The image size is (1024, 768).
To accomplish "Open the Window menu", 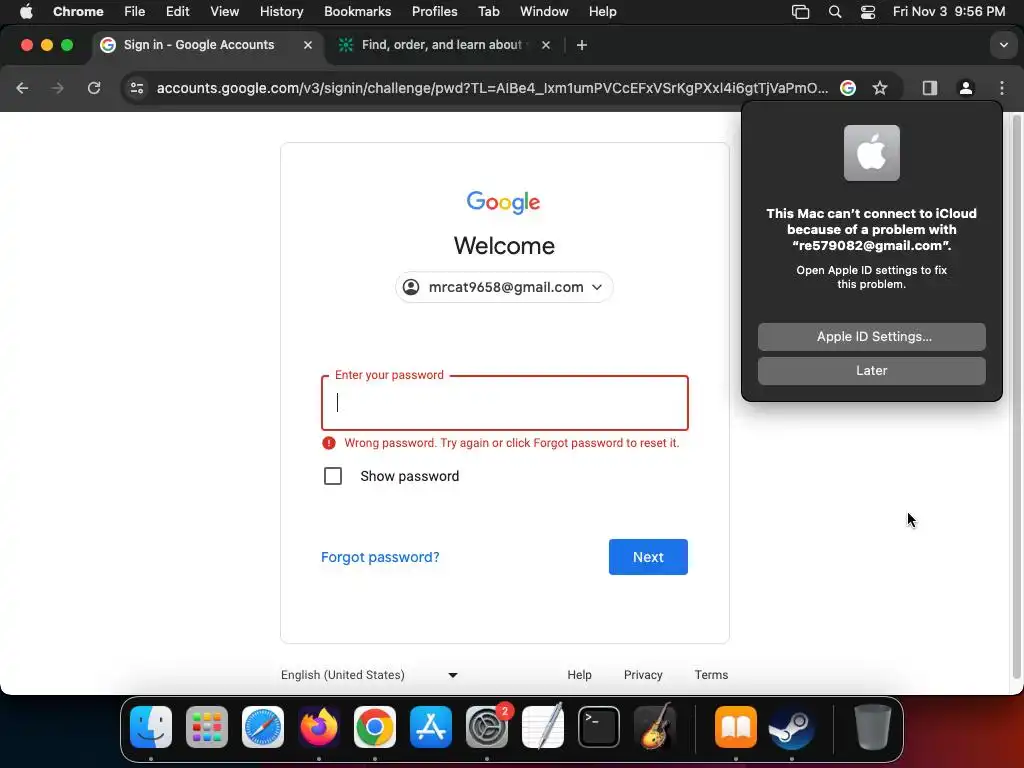I will pyautogui.click(x=544, y=12).
